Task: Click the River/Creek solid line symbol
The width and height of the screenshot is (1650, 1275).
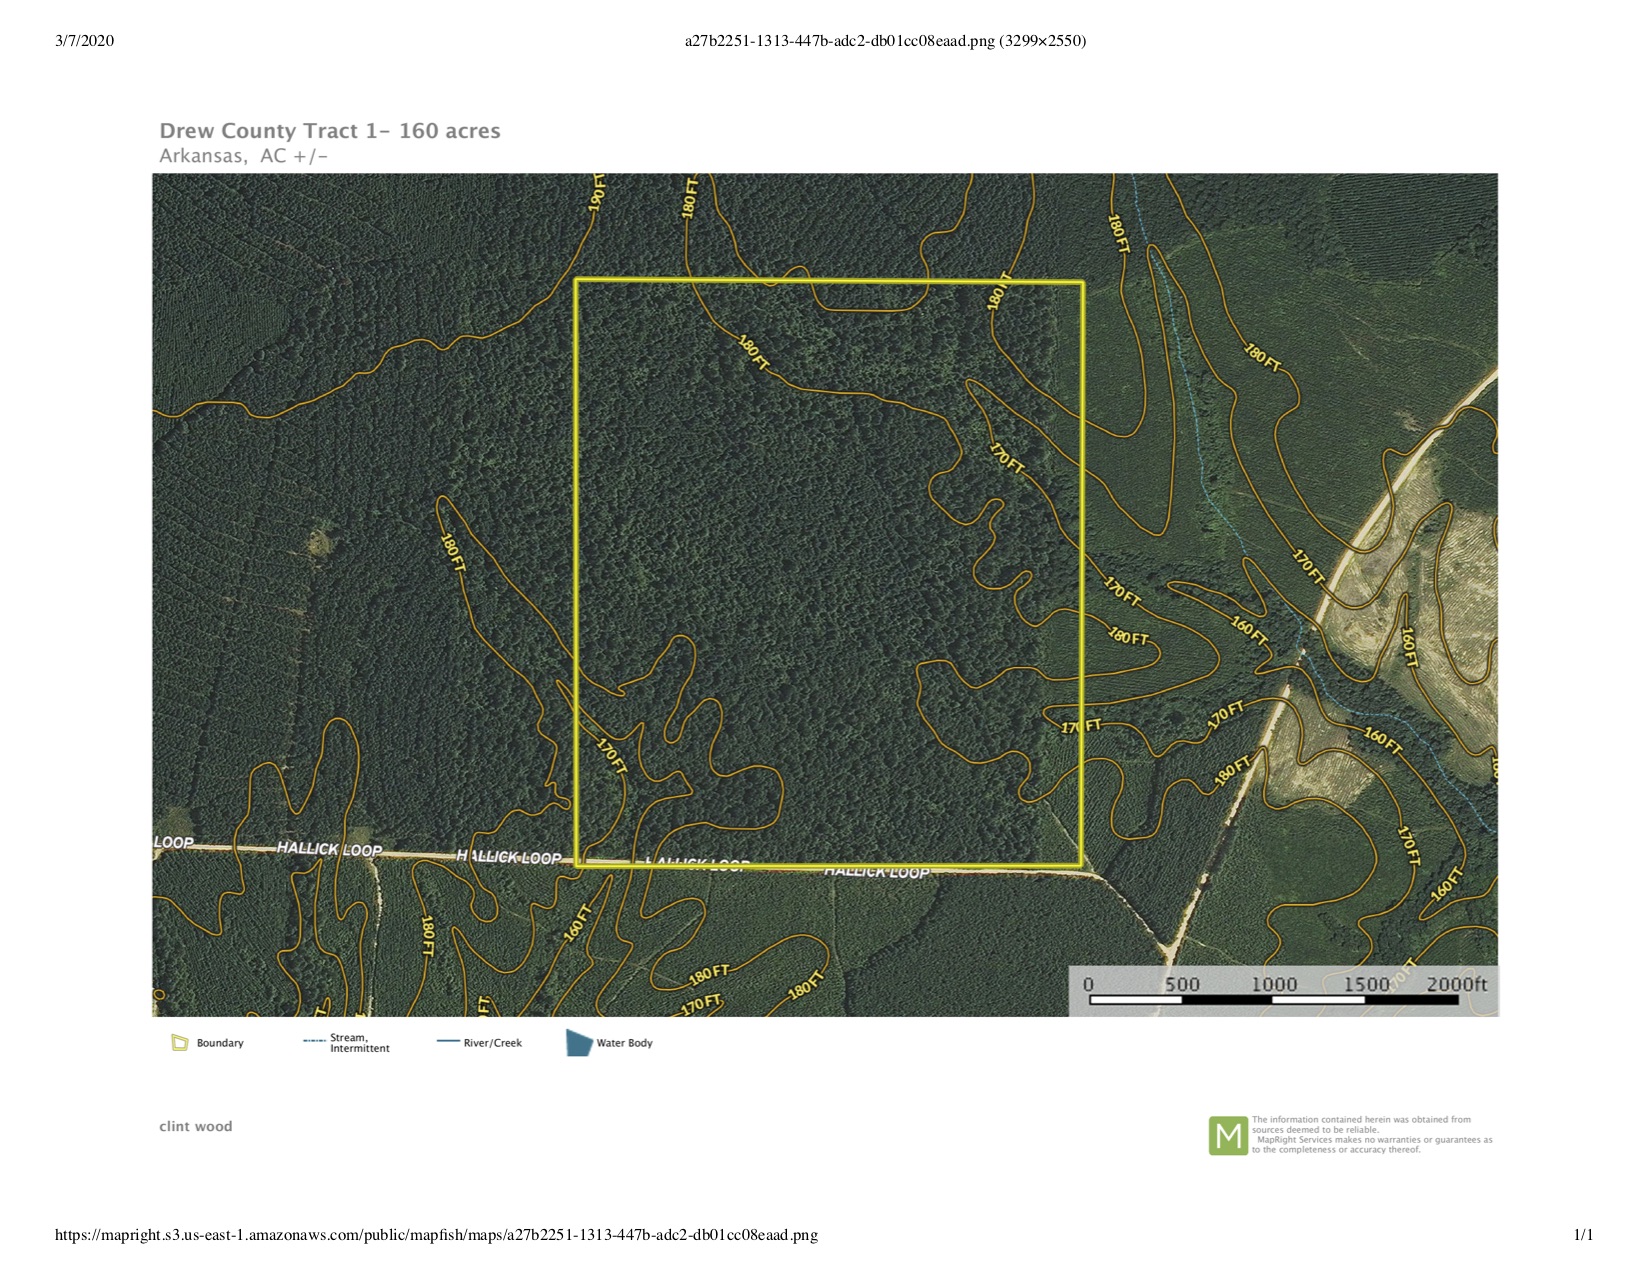Action: point(448,1042)
